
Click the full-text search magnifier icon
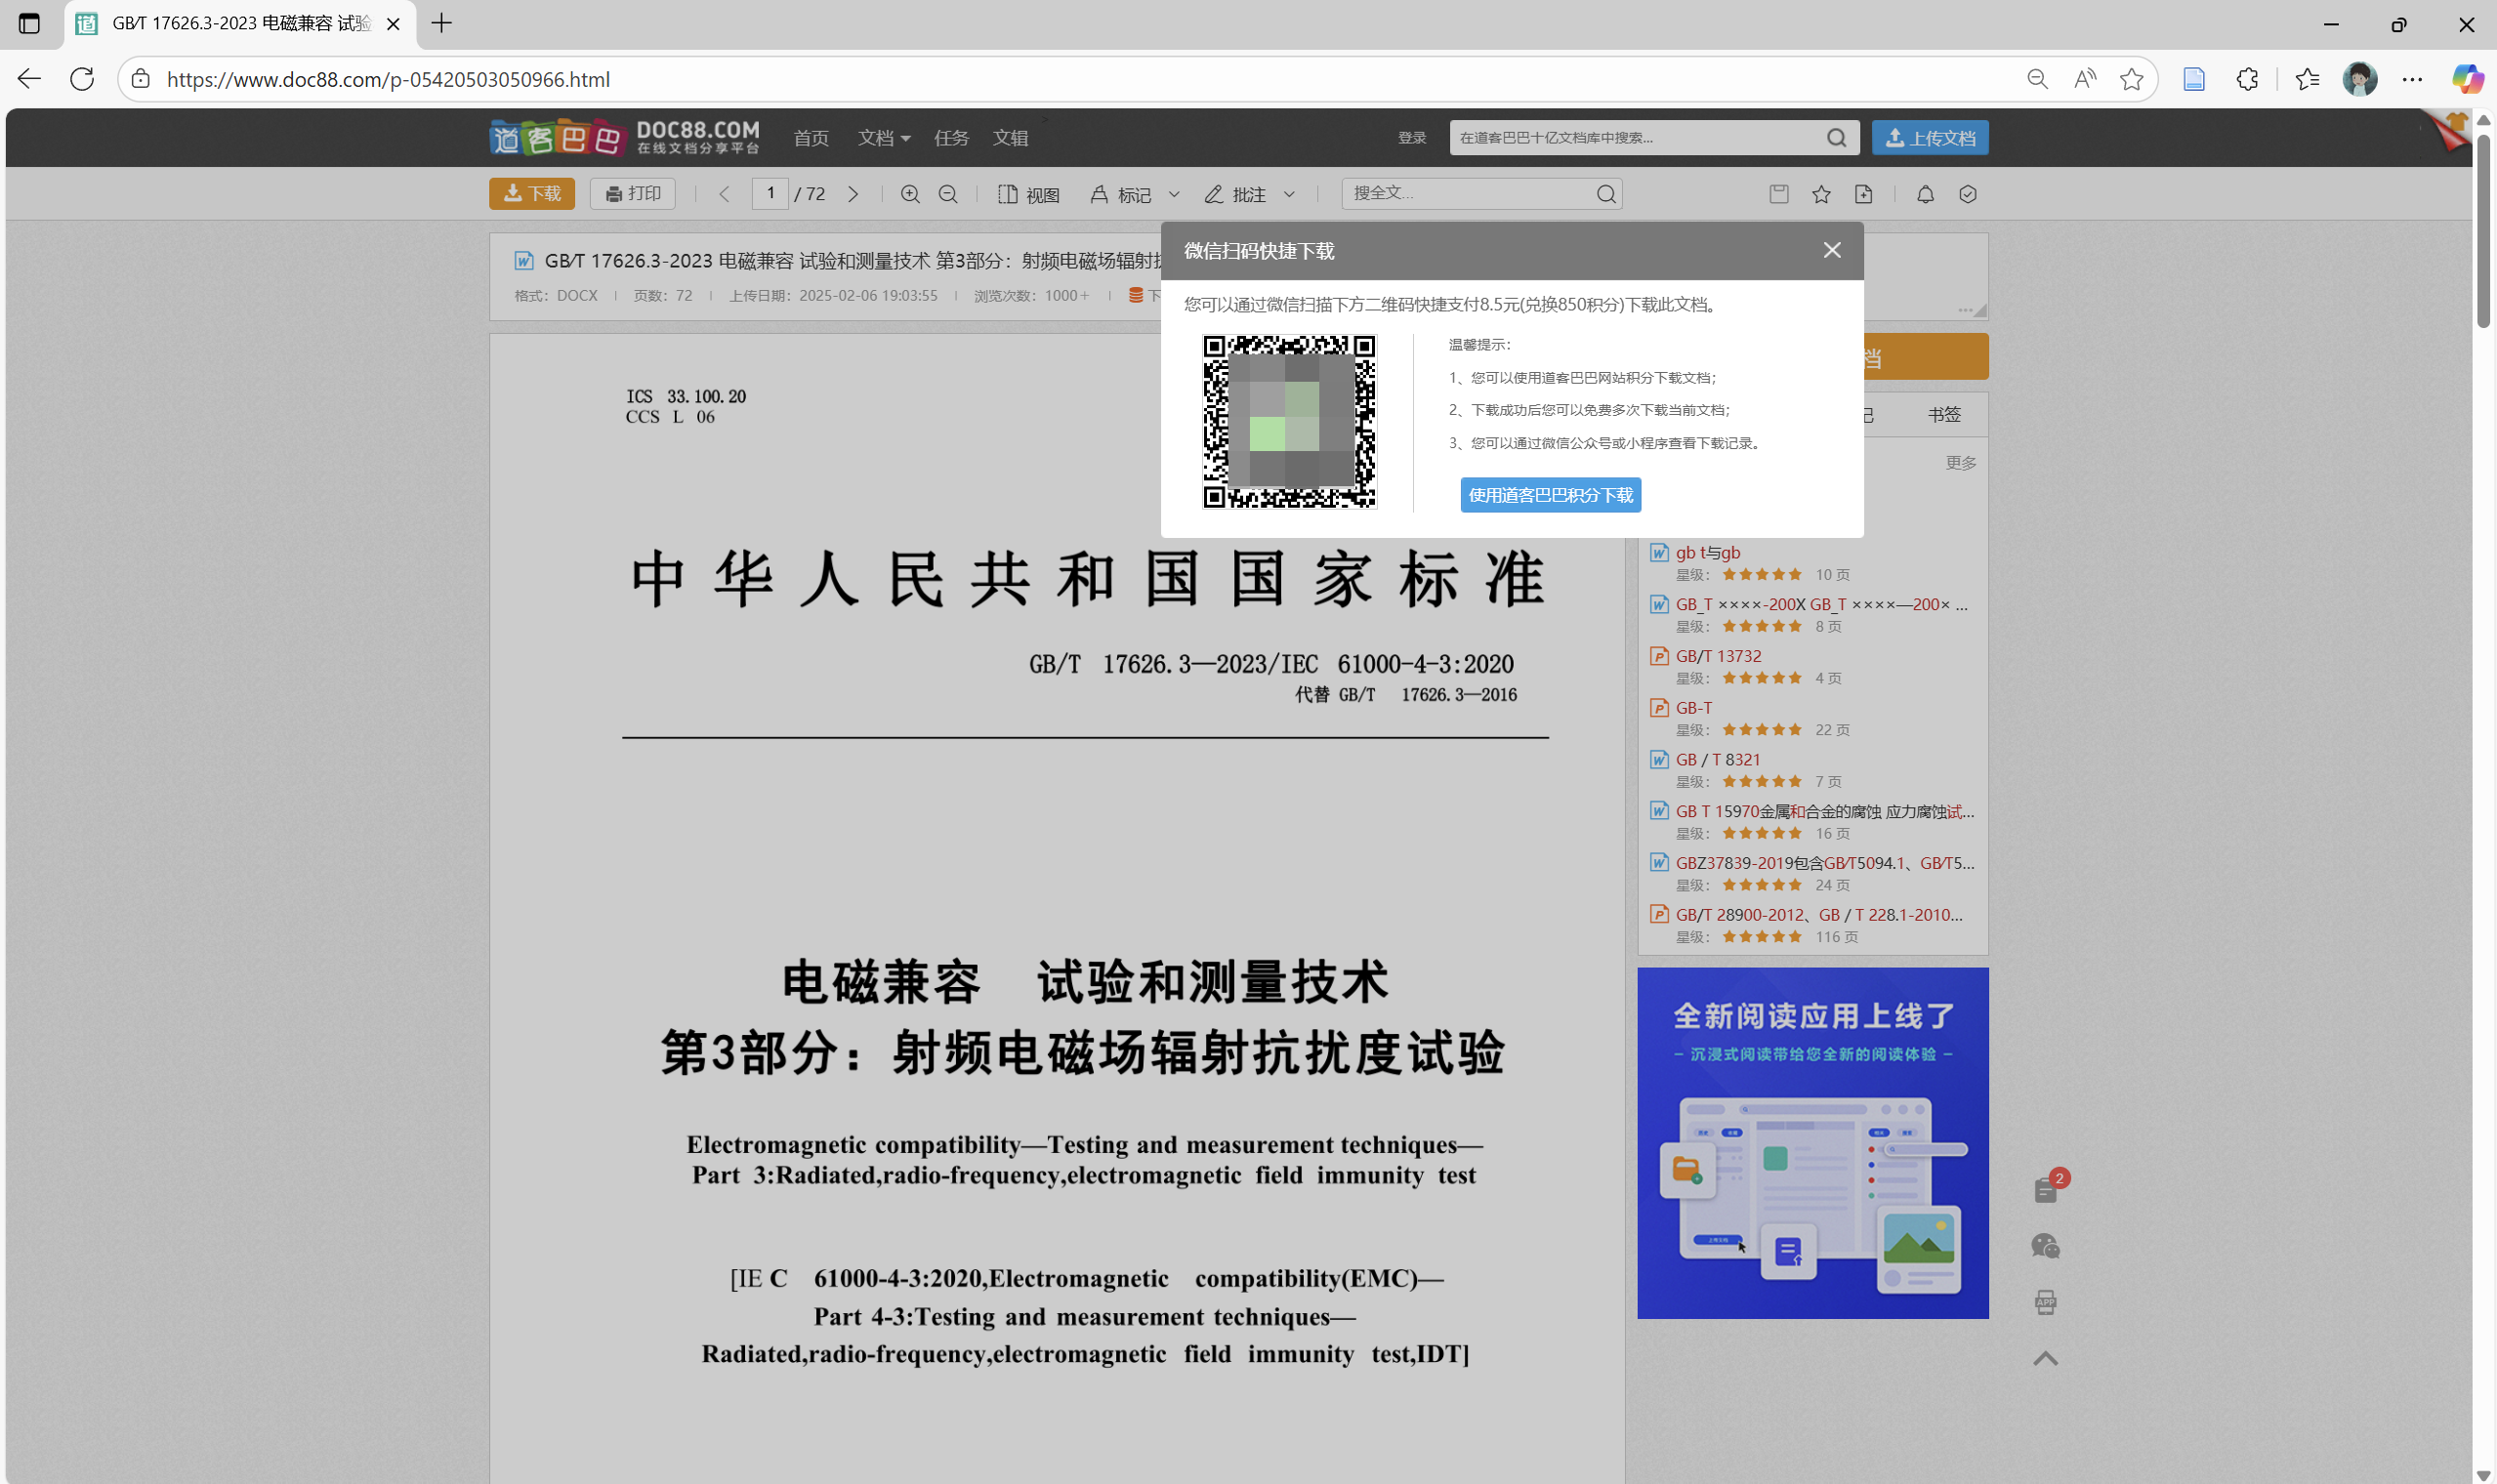click(x=1606, y=194)
